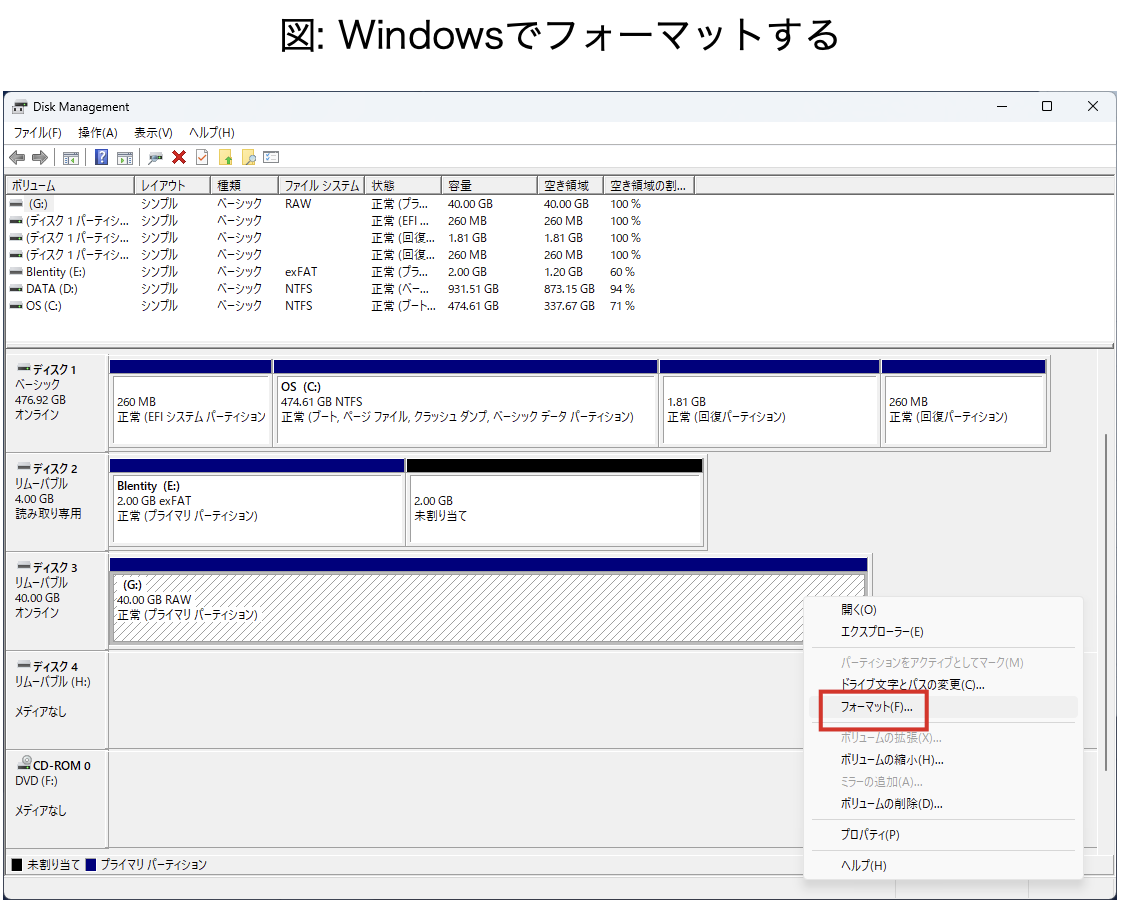The height and width of the screenshot is (900, 1121).
Task: Click the Rescan Disks drive icon
Action: (155, 157)
